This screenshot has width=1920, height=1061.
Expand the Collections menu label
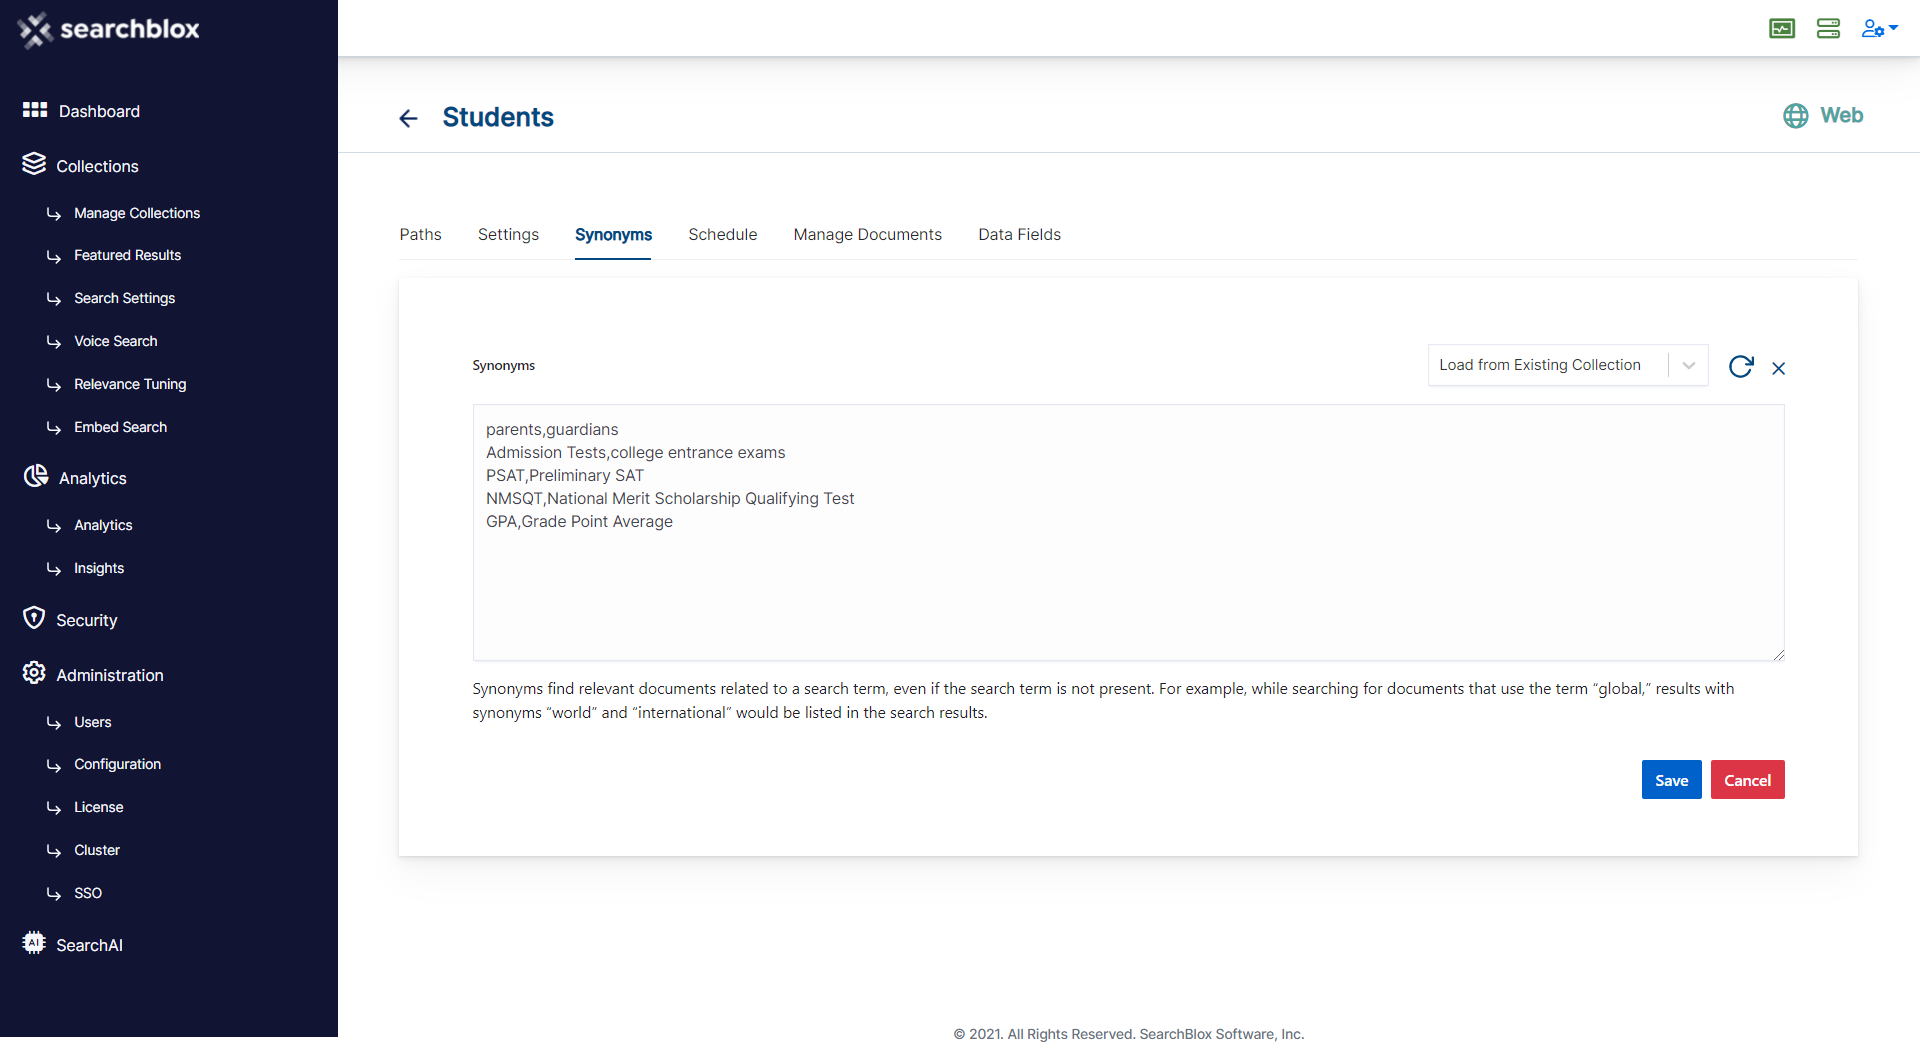pyautogui.click(x=97, y=166)
